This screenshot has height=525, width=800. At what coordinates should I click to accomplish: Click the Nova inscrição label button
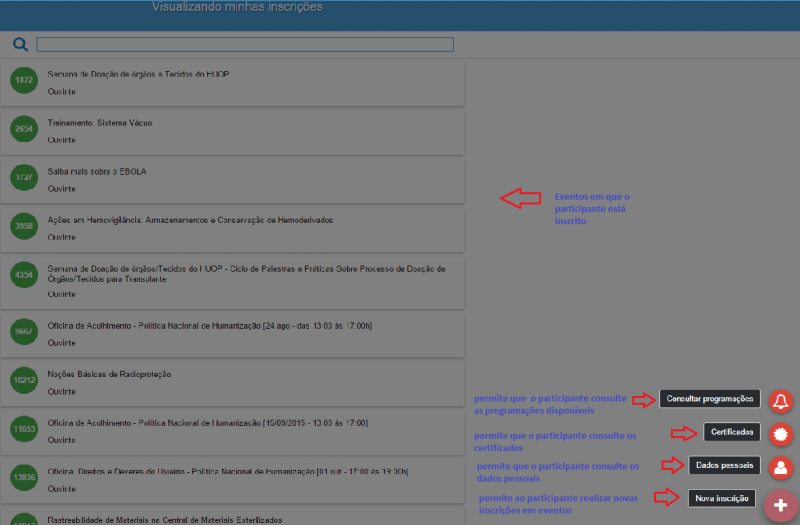click(721, 498)
